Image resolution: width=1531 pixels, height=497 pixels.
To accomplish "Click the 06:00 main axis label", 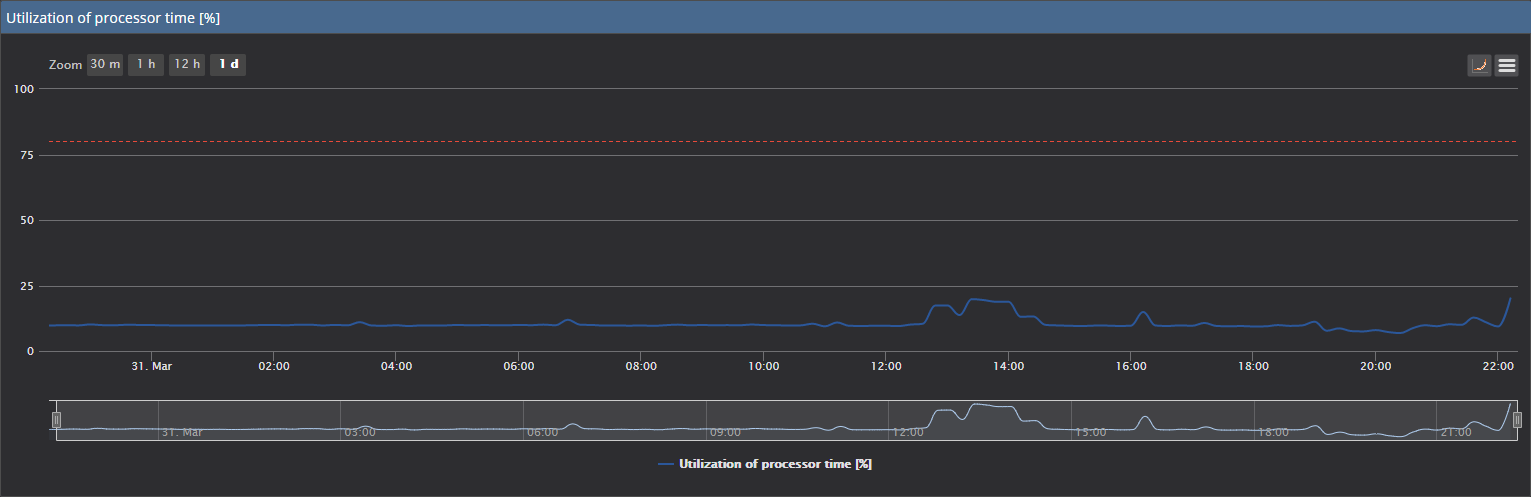I will [x=519, y=367].
